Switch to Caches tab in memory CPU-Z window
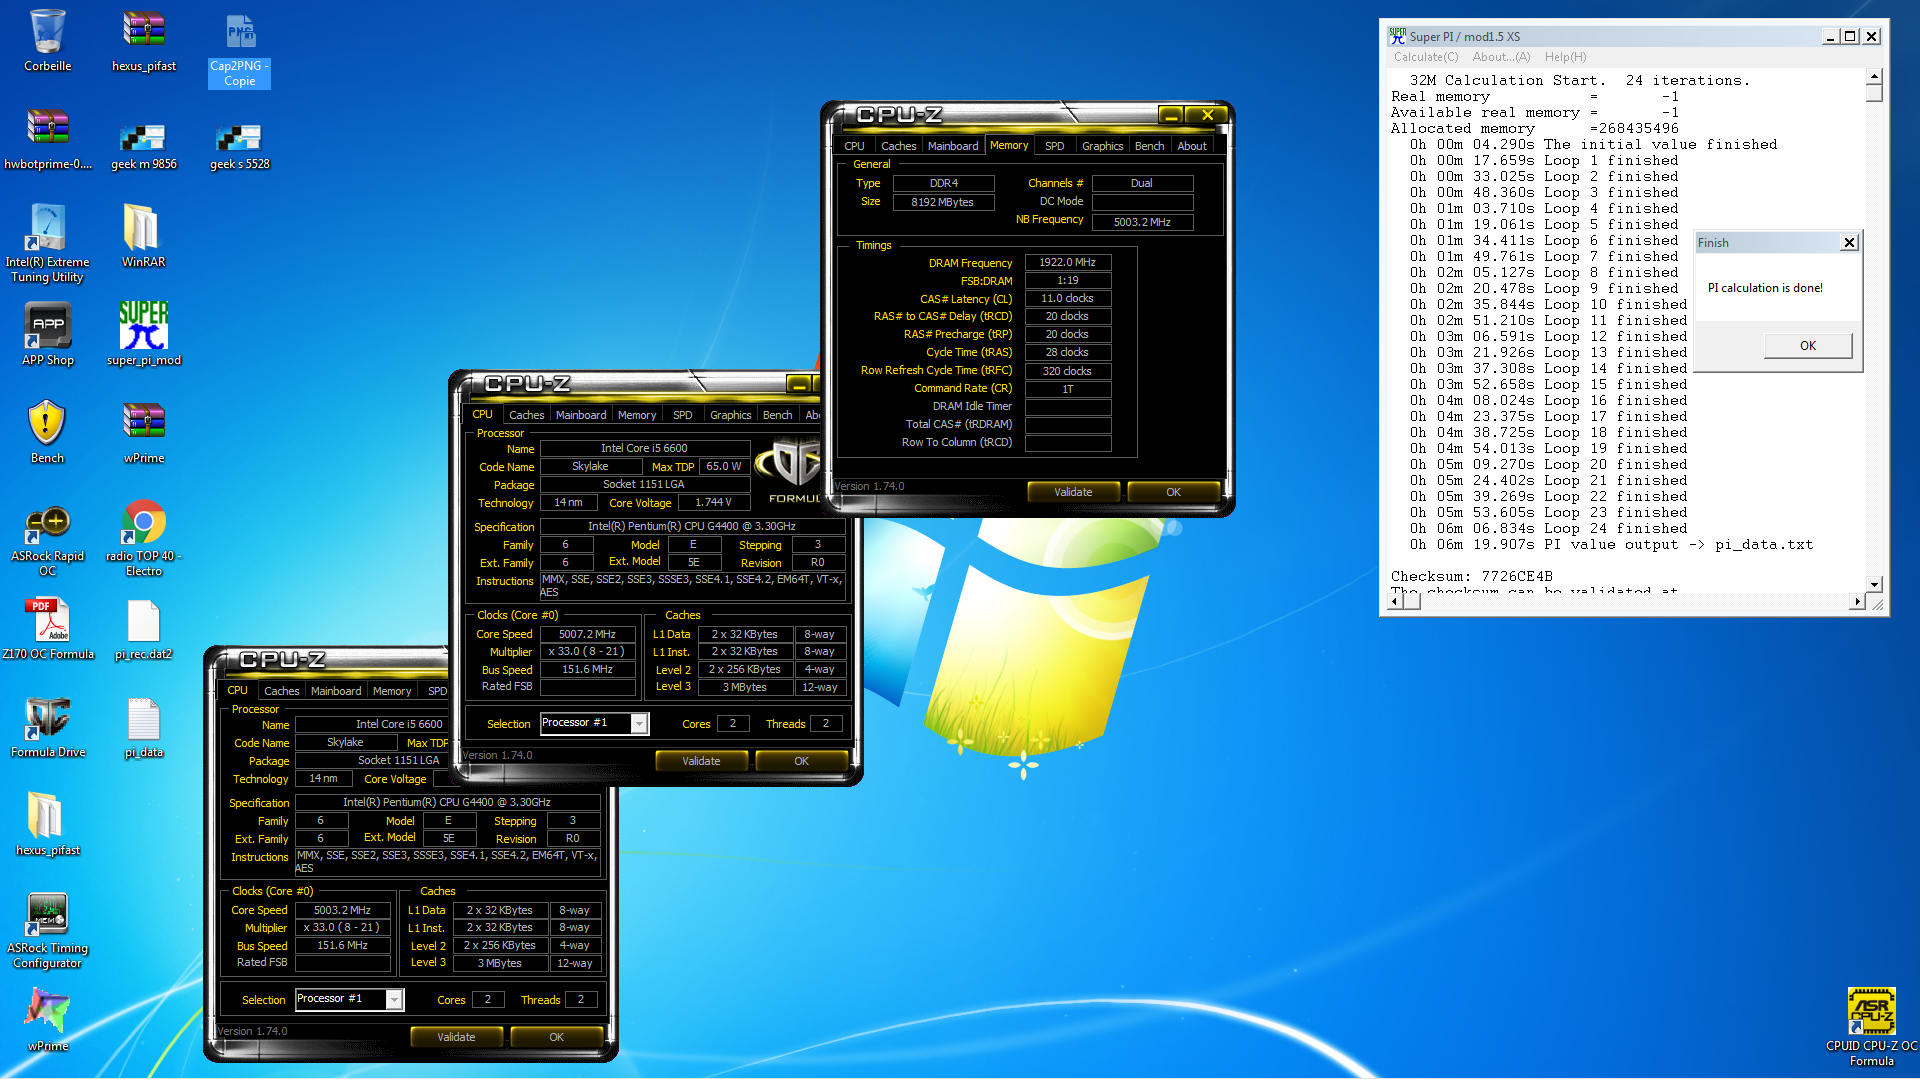This screenshot has height=1080, width=1920. (898, 146)
